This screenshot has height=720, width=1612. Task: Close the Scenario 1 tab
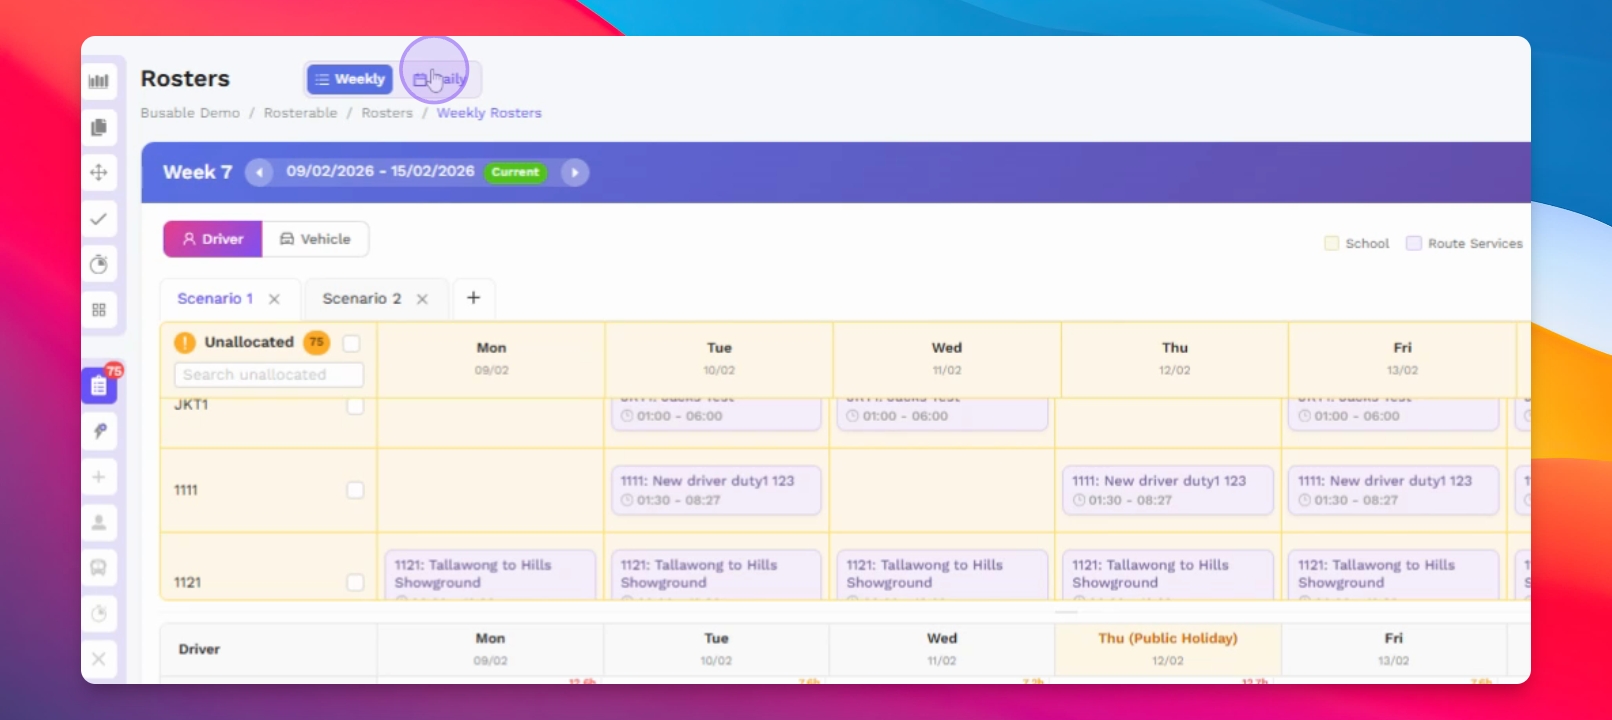(x=274, y=299)
